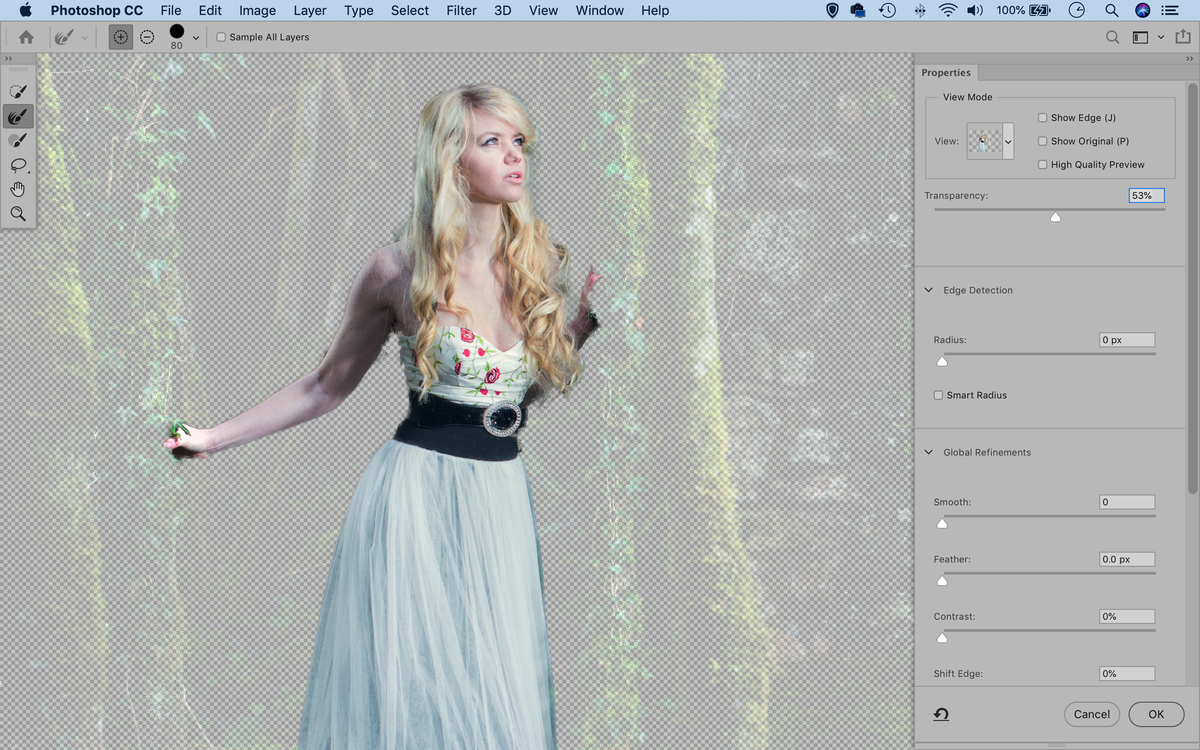
Task: Select the Refine Edge Brush tool
Action: tap(17, 115)
